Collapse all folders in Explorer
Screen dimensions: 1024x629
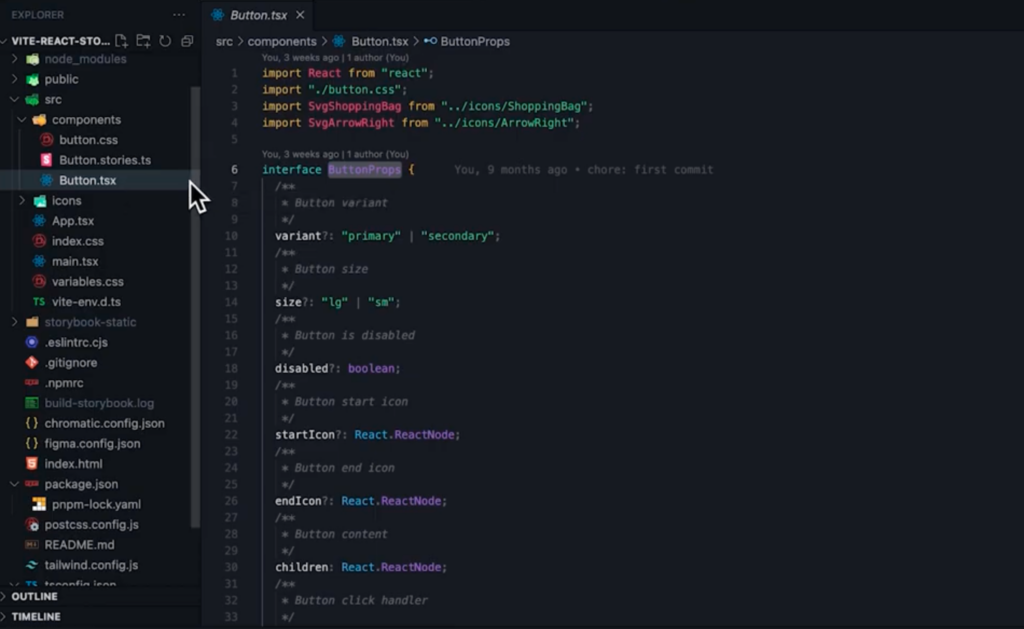point(187,41)
